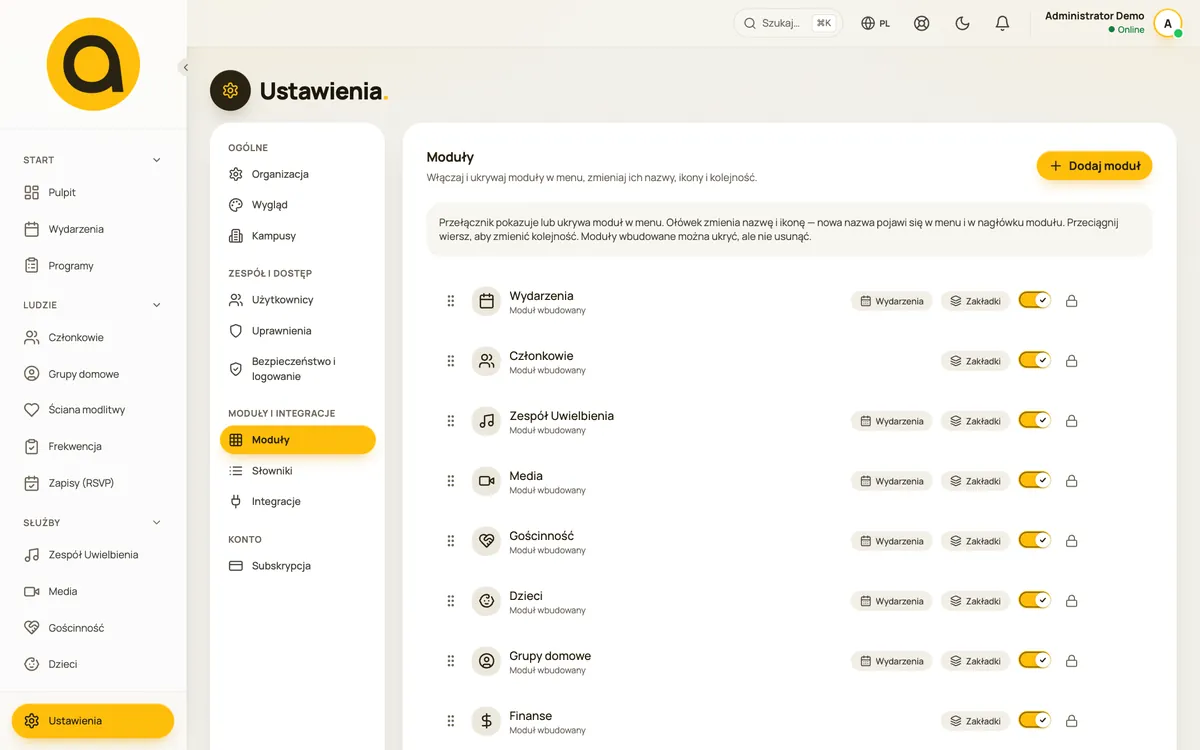
Task: Click the drag handle of the Dzieci module row
Action: click(x=451, y=601)
